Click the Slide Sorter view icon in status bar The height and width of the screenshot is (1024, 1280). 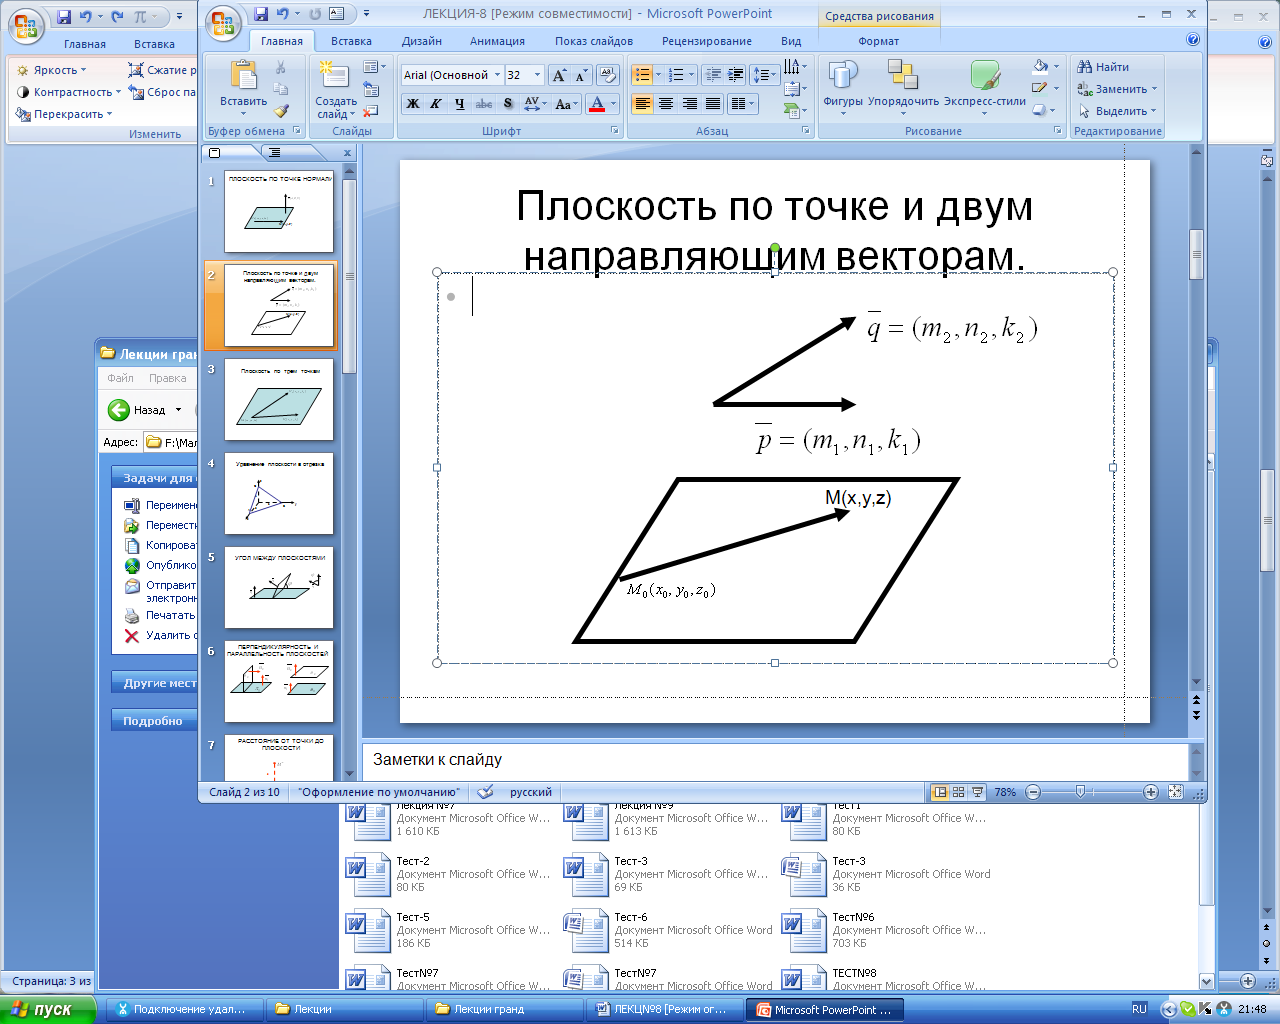point(958,792)
